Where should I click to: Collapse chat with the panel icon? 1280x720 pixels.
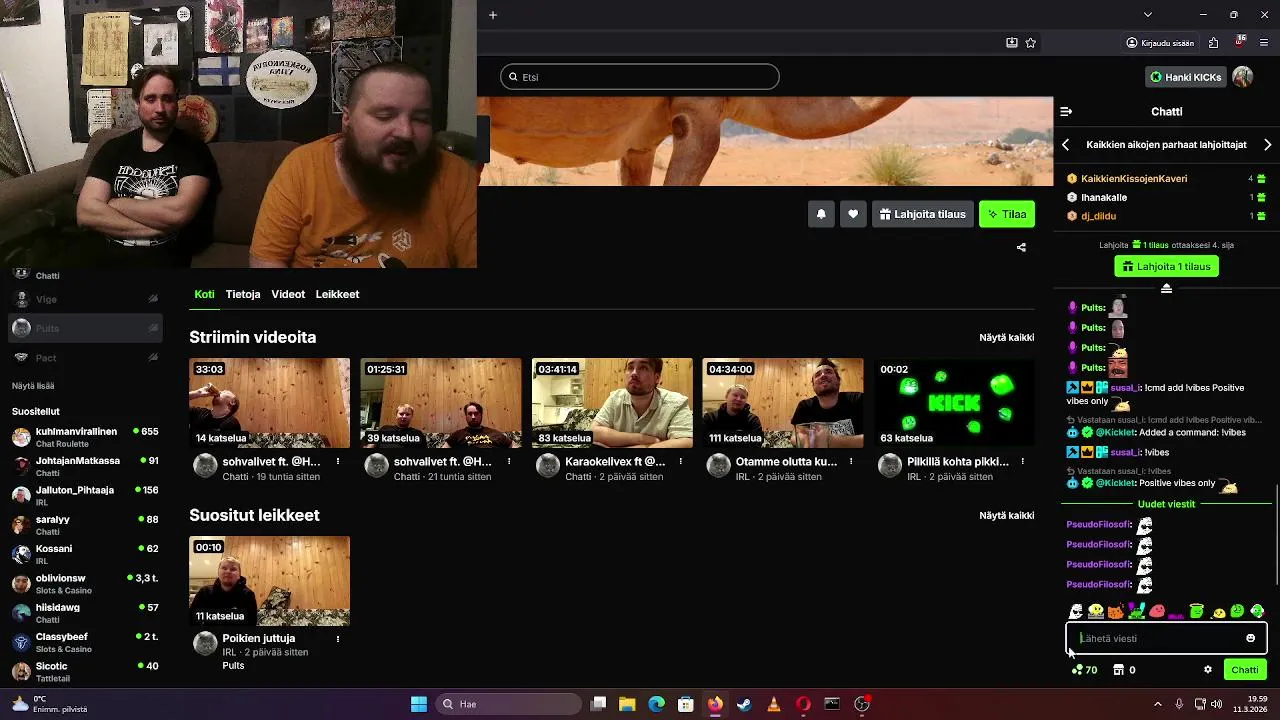pos(1066,112)
